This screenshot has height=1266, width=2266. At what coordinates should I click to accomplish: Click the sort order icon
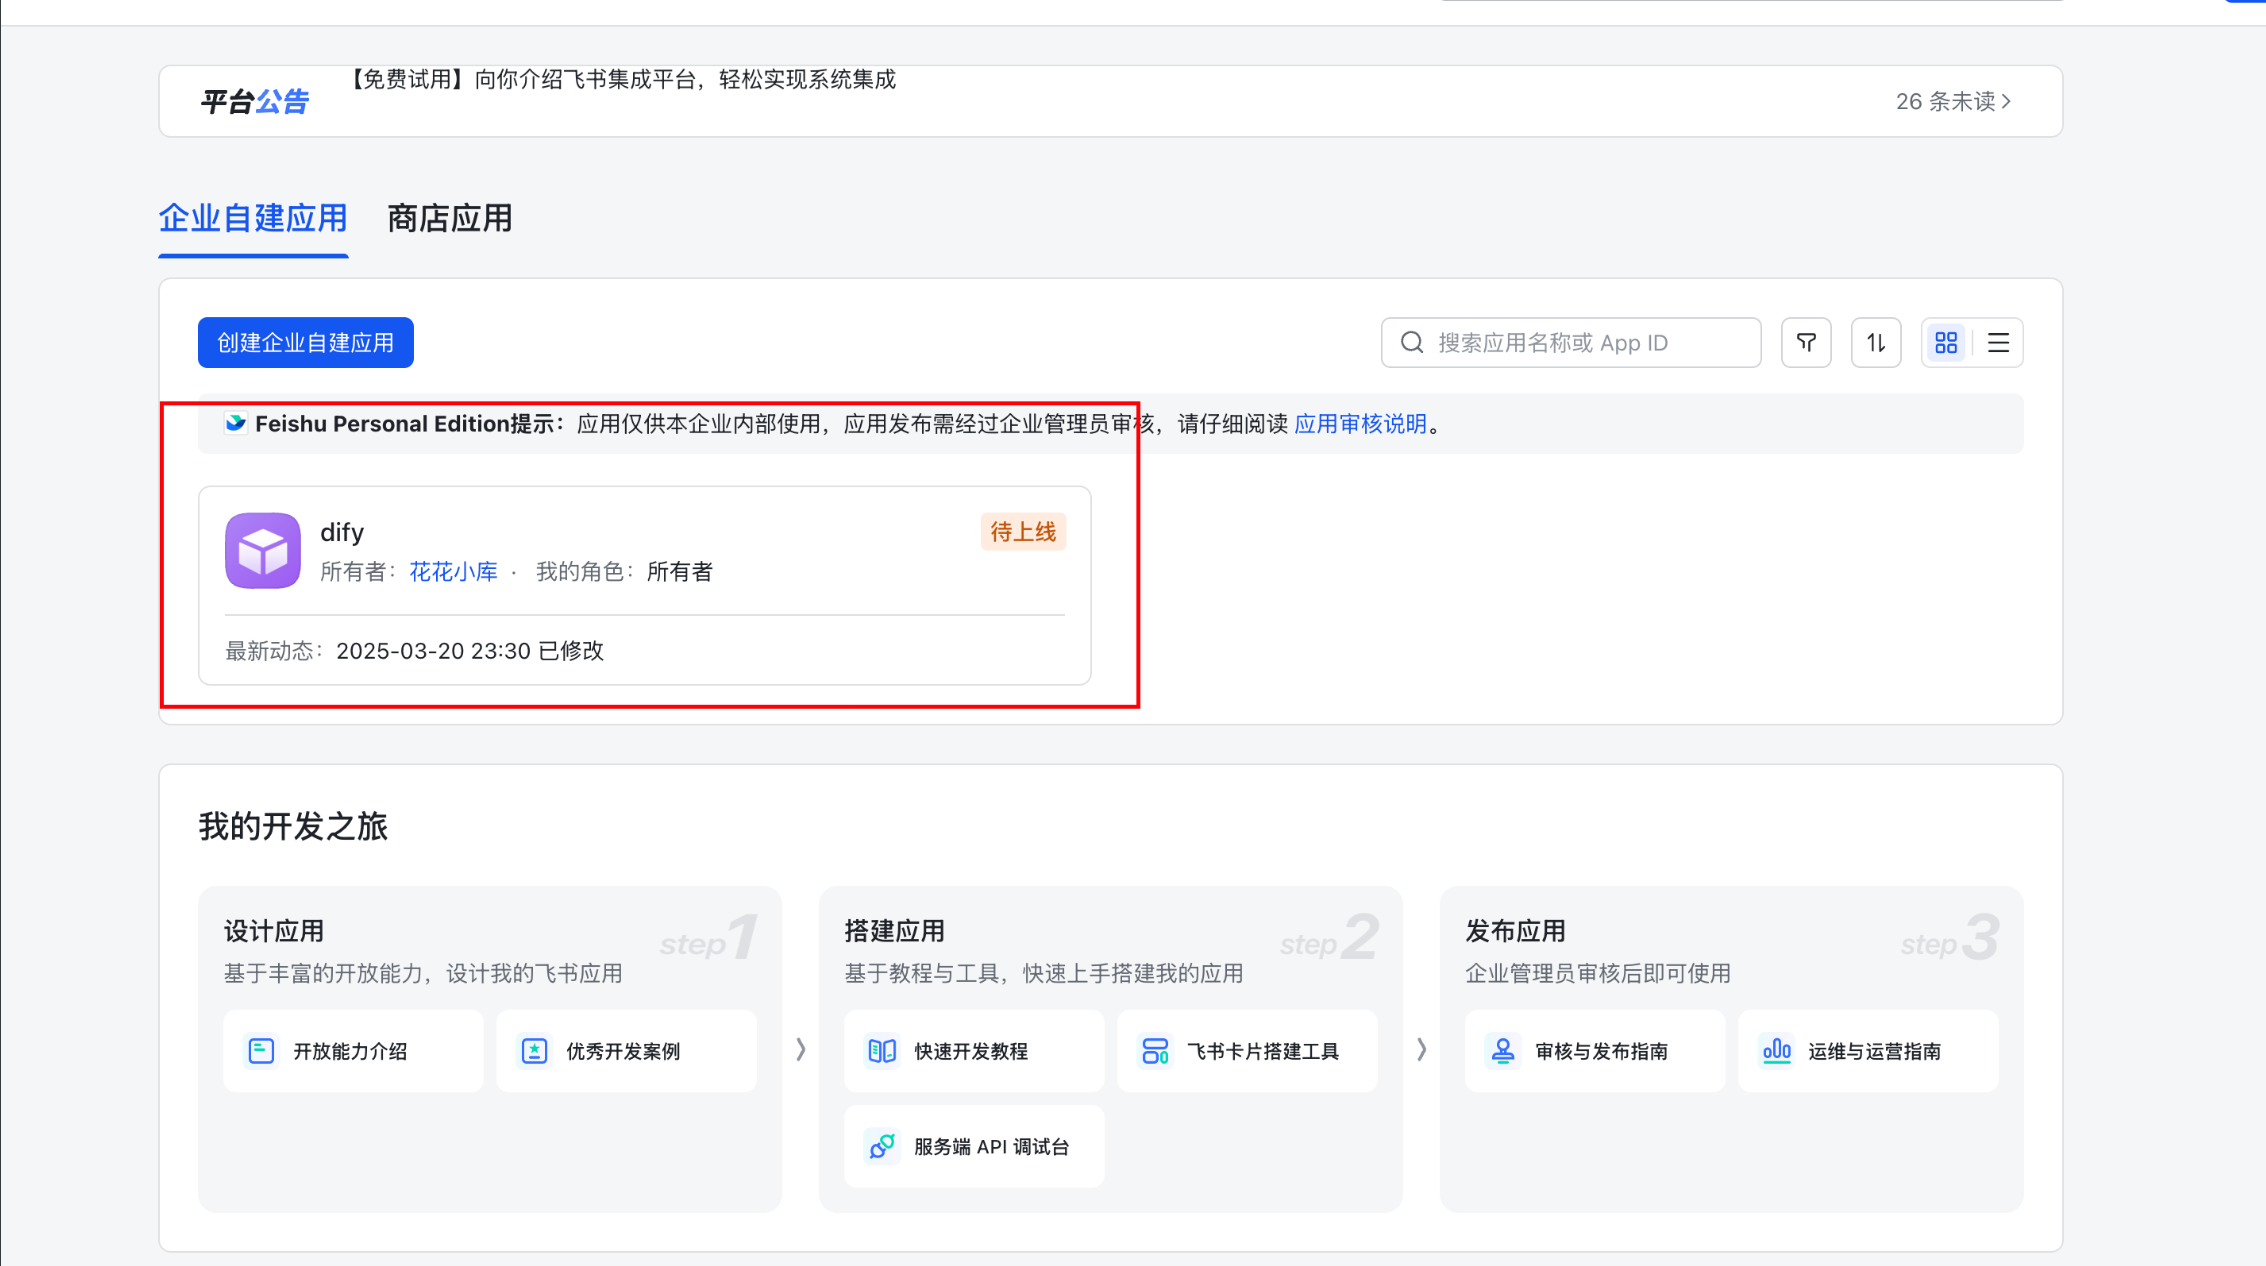point(1876,343)
